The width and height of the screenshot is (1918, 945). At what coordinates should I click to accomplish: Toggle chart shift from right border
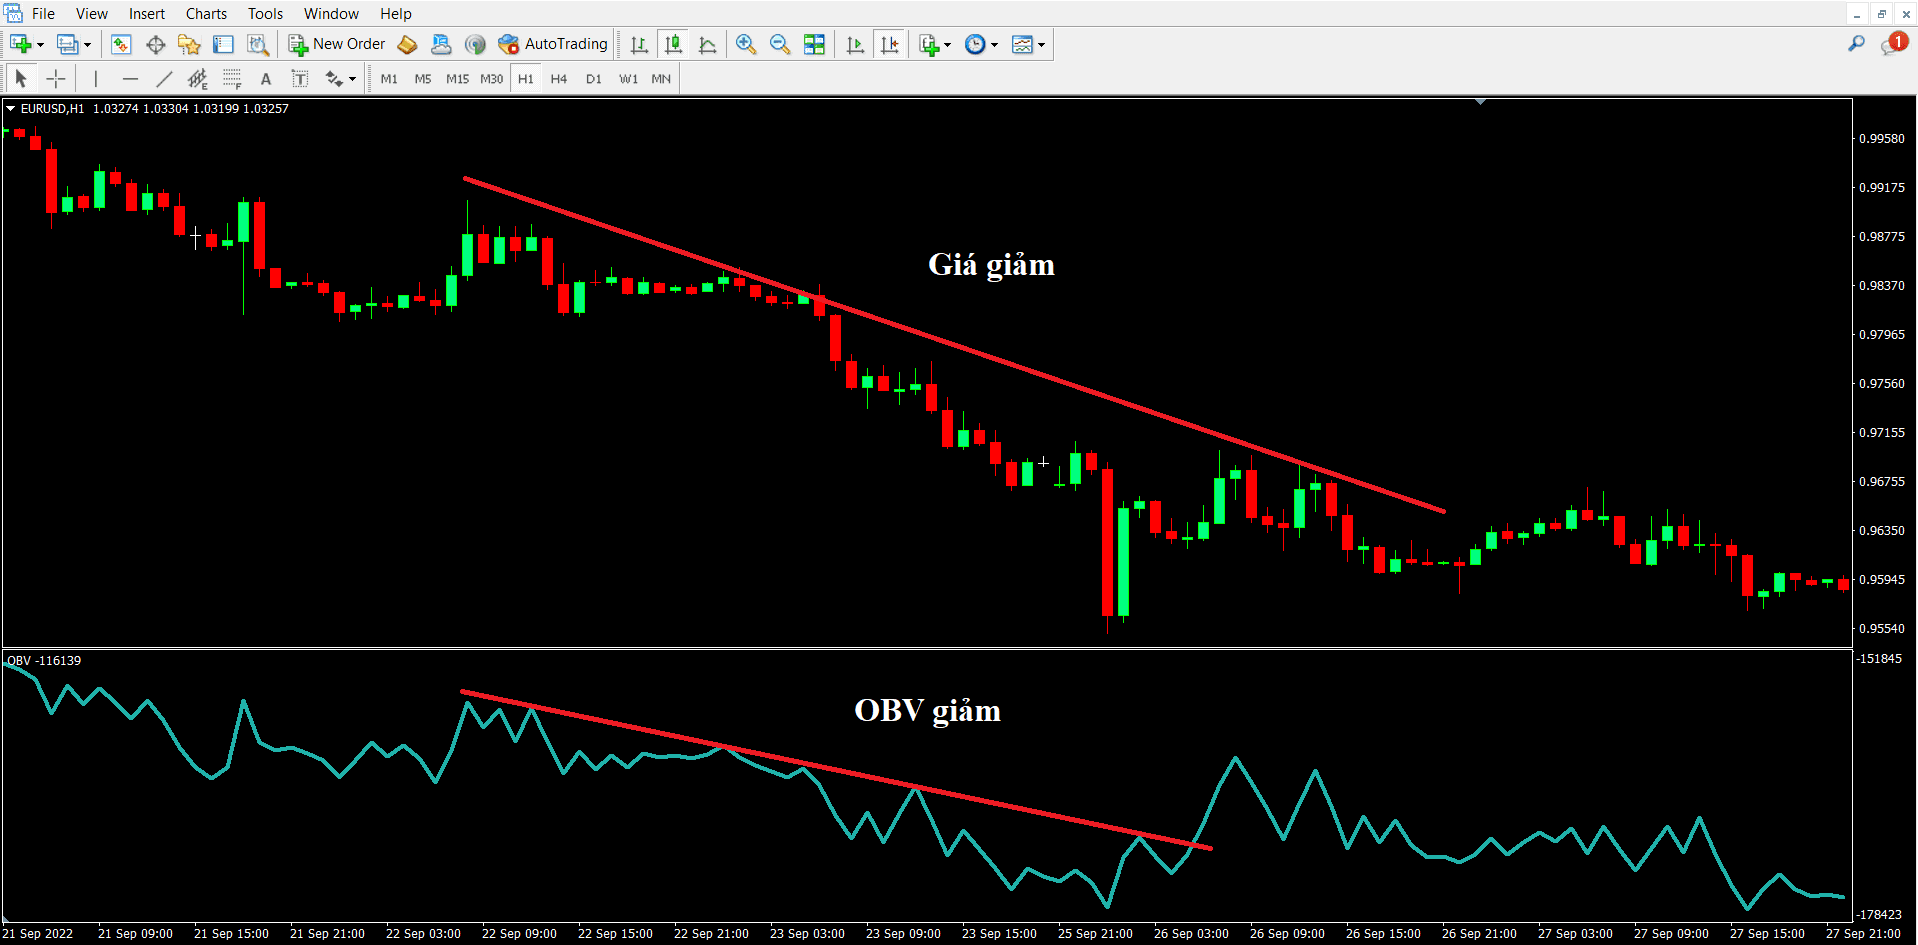[889, 44]
